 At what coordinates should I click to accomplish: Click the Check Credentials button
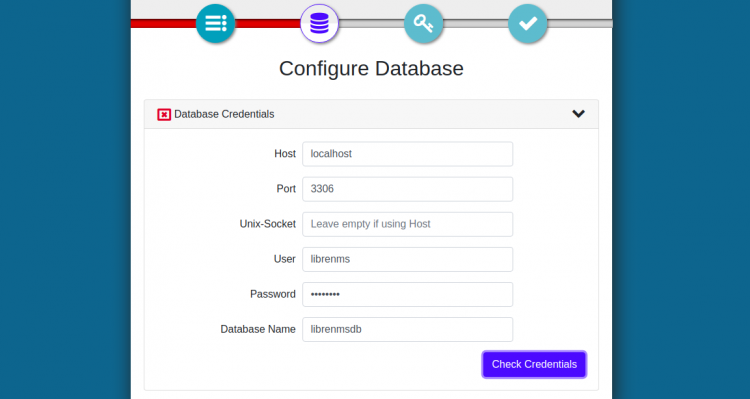click(x=534, y=365)
